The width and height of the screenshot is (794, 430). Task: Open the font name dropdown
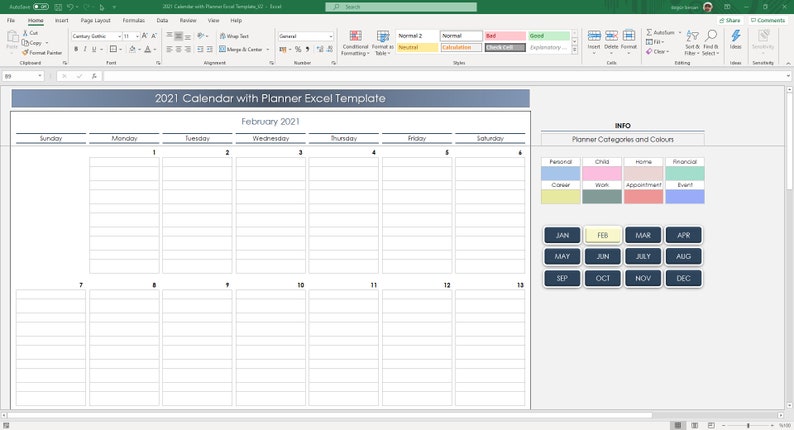tap(120, 36)
